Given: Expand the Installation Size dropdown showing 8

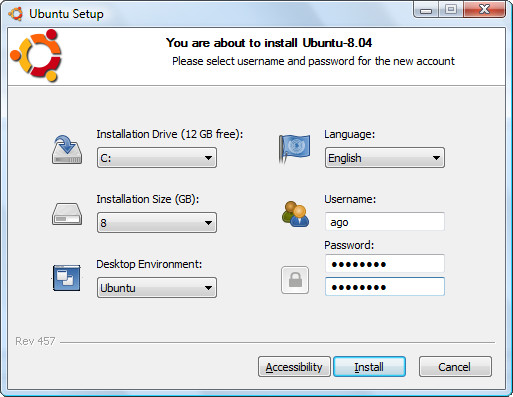Looking at the screenshot, I should point(157,222).
